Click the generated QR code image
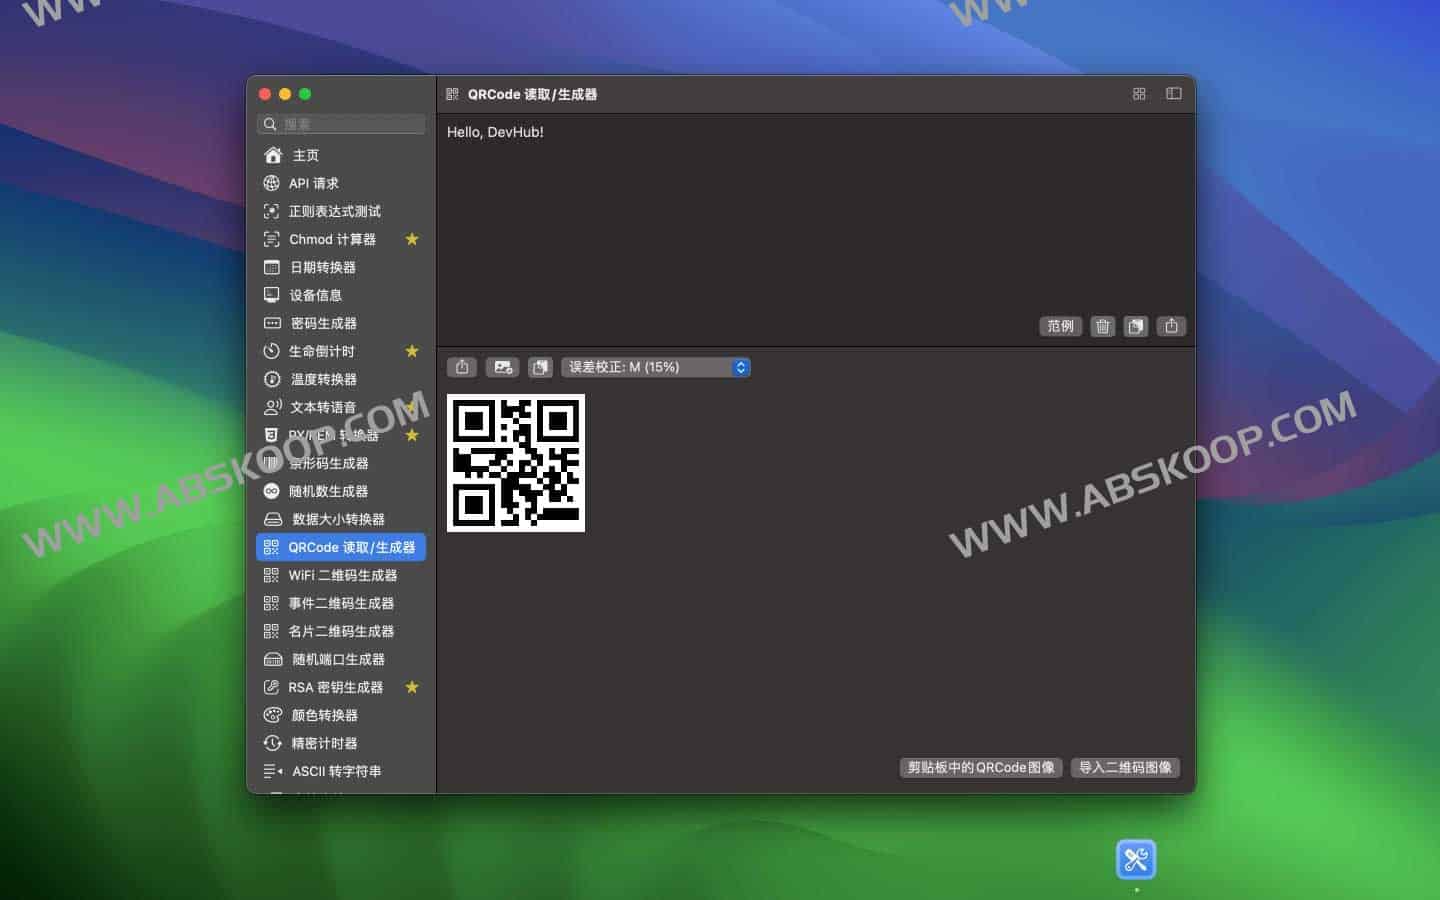Image resolution: width=1440 pixels, height=900 pixels. tap(515, 462)
